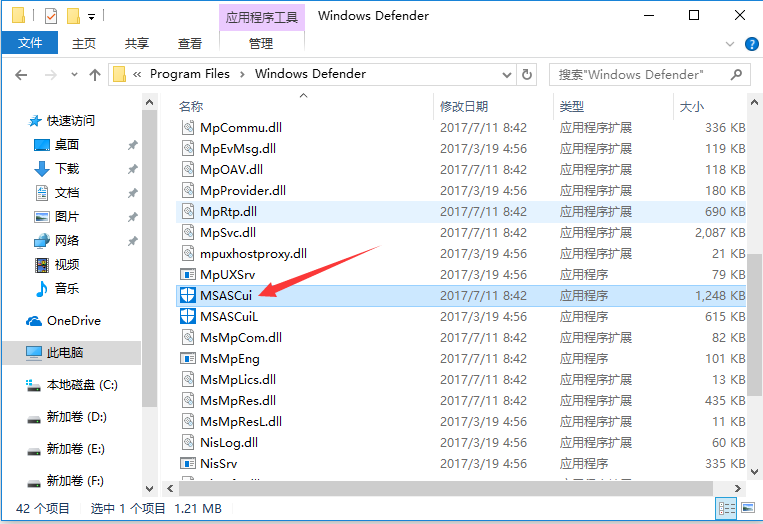This screenshot has width=763, height=524.
Task: Click the Up directory arrow button
Action: coord(95,74)
